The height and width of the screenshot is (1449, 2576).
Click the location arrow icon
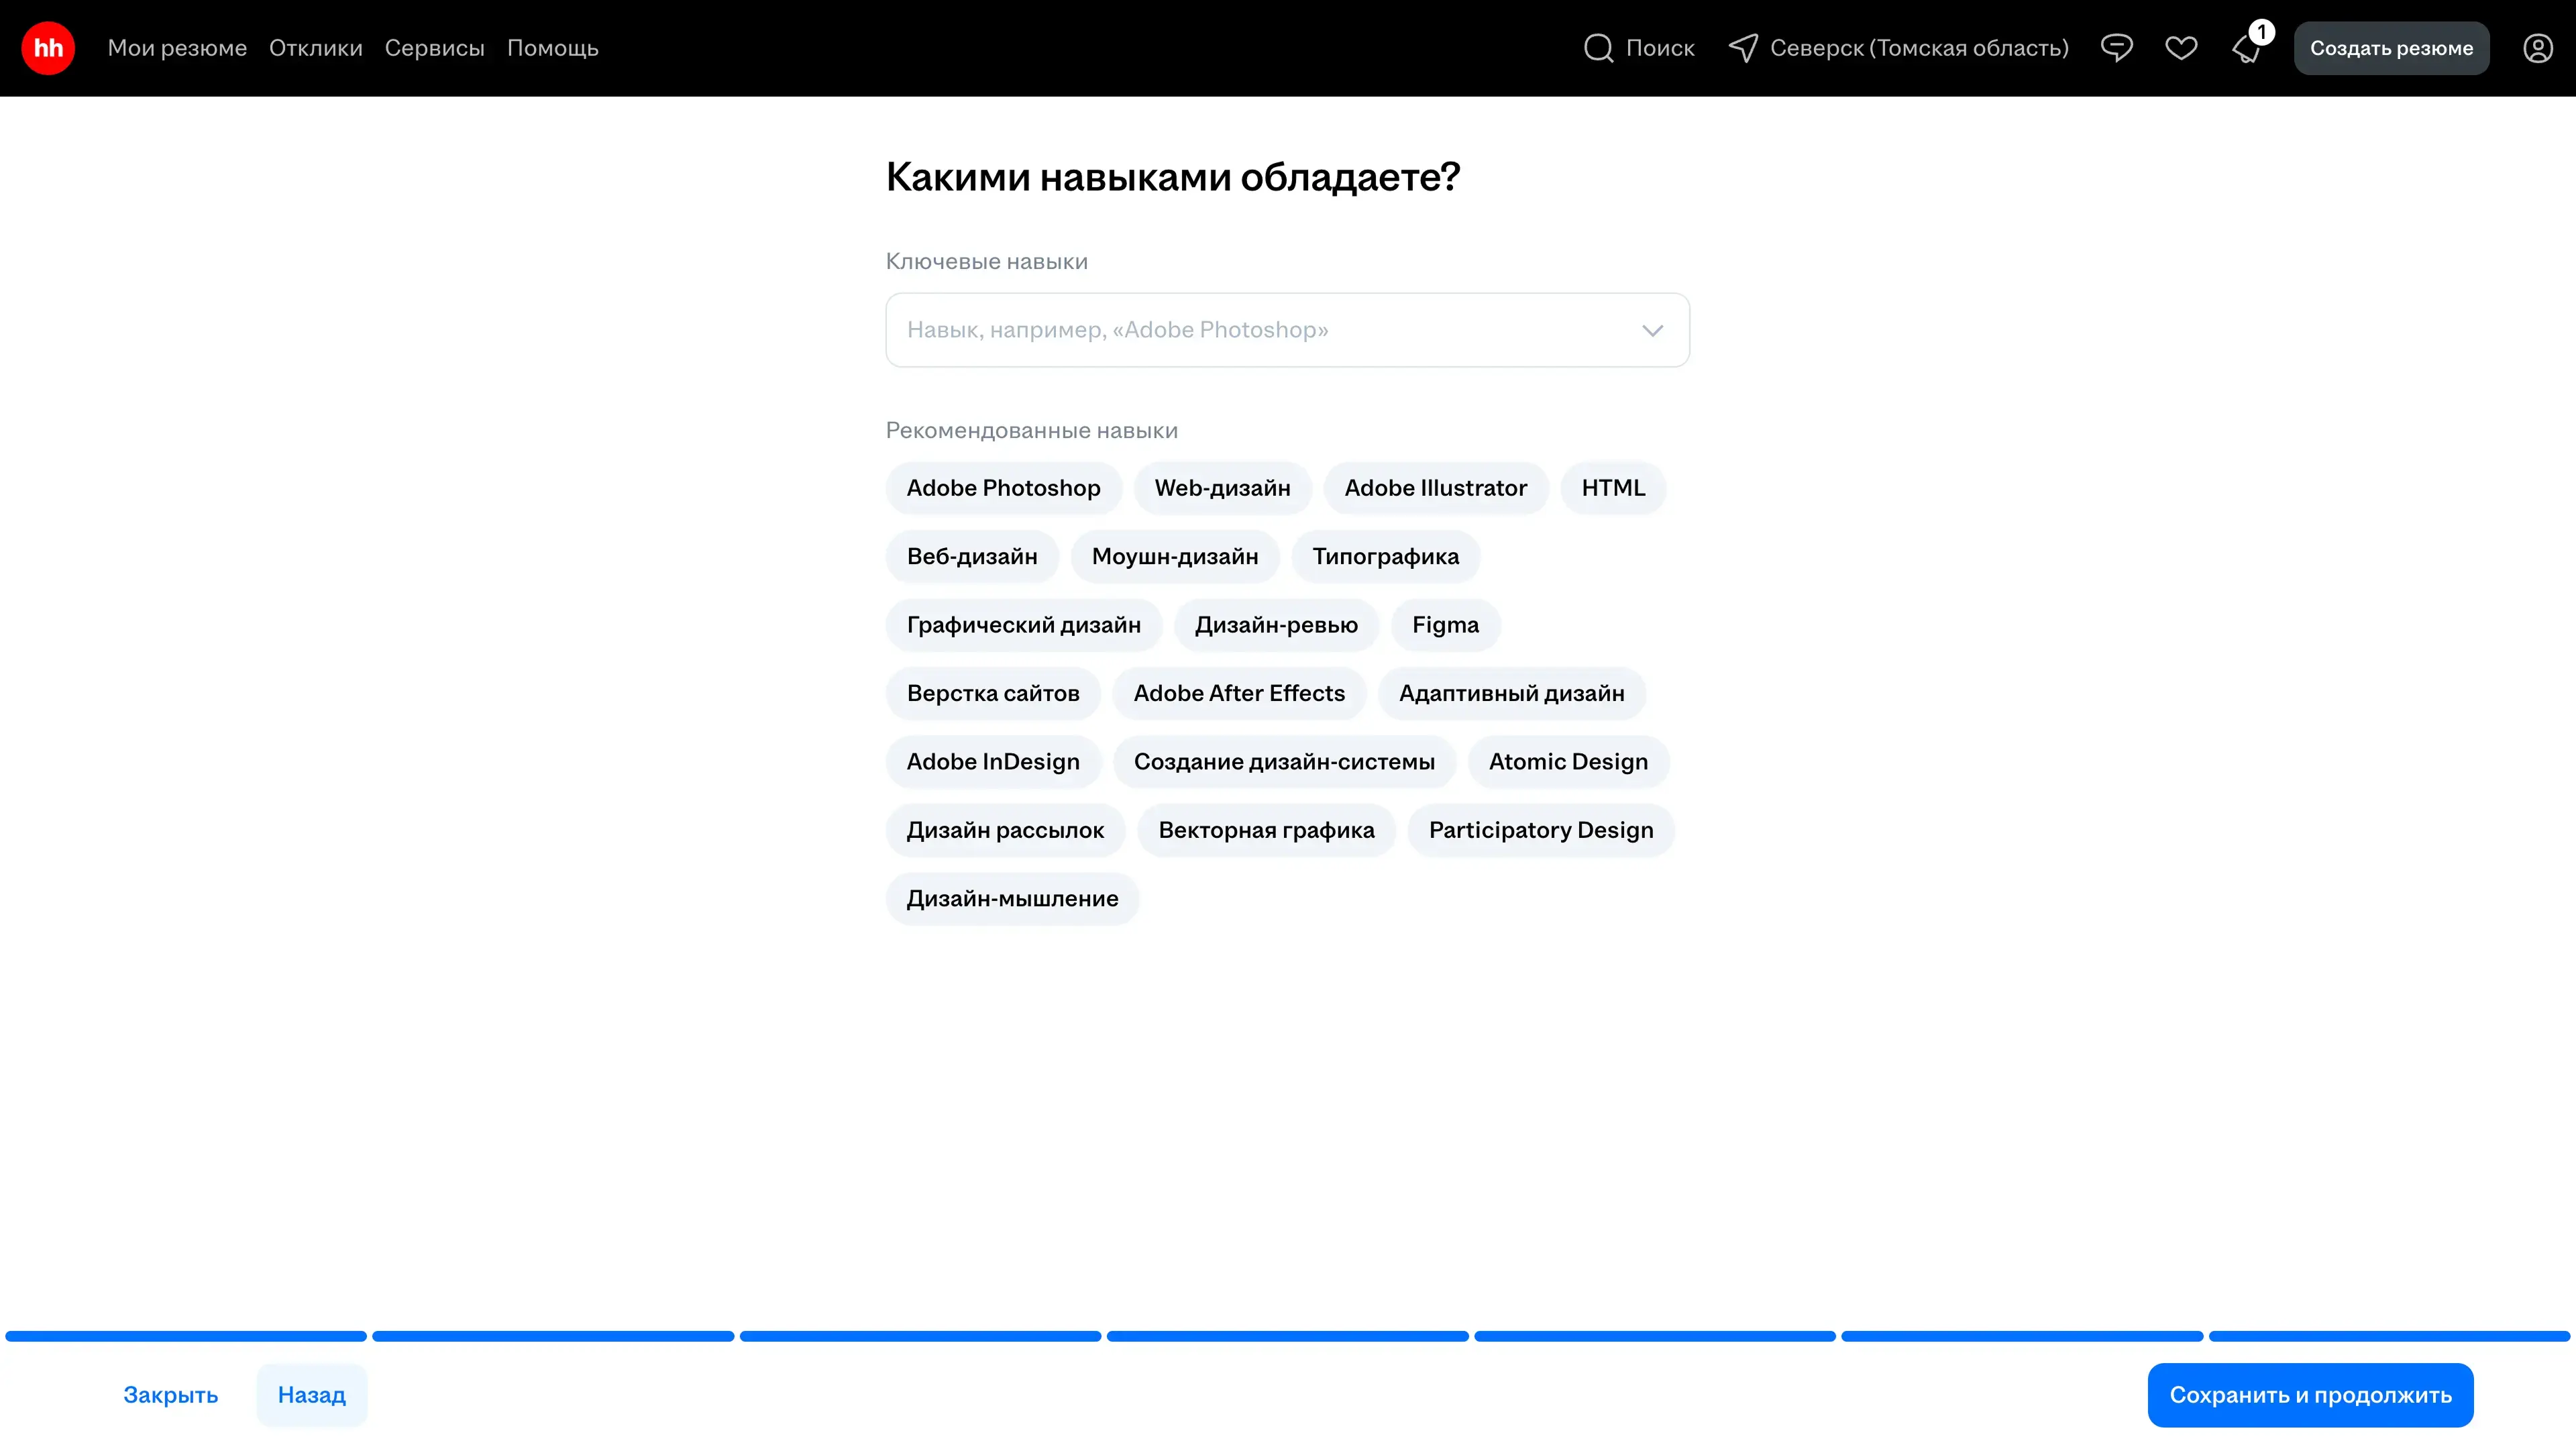[1743, 48]
